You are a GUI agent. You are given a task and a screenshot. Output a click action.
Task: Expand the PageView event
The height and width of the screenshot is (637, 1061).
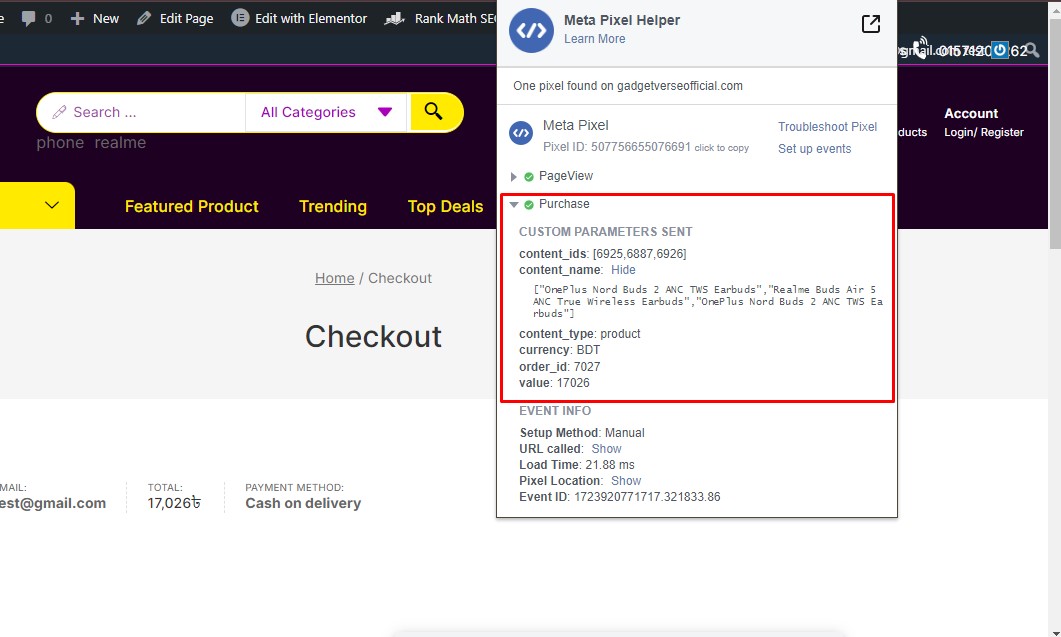[514, 177]
